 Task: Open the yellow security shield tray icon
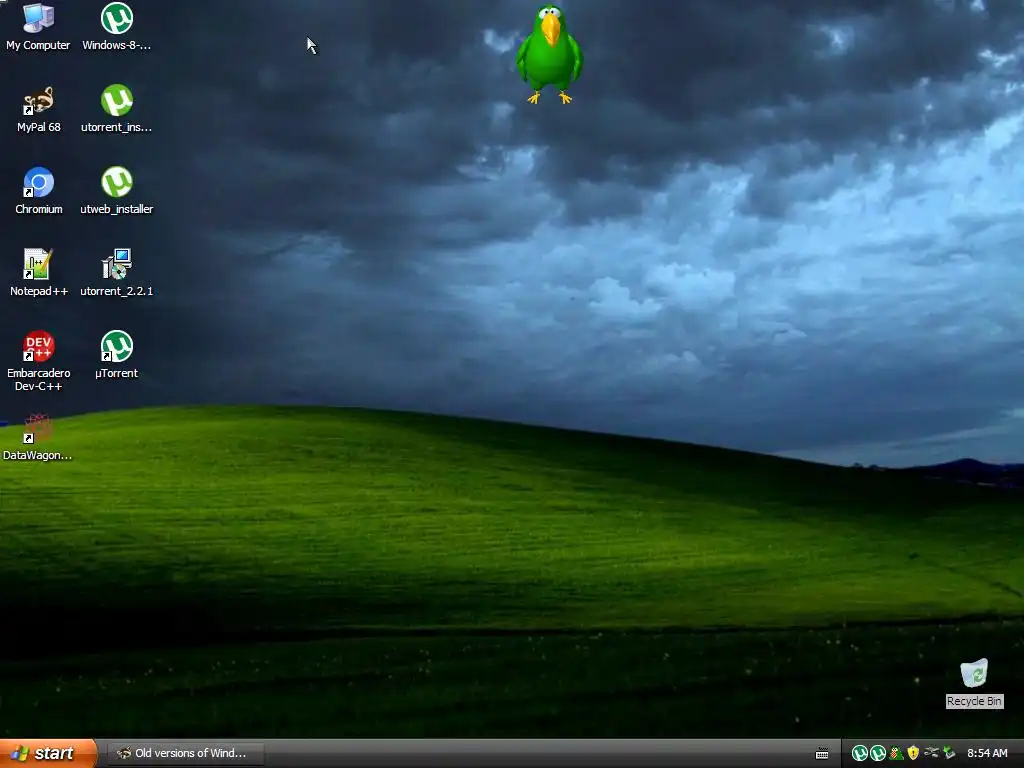[913, 753]
